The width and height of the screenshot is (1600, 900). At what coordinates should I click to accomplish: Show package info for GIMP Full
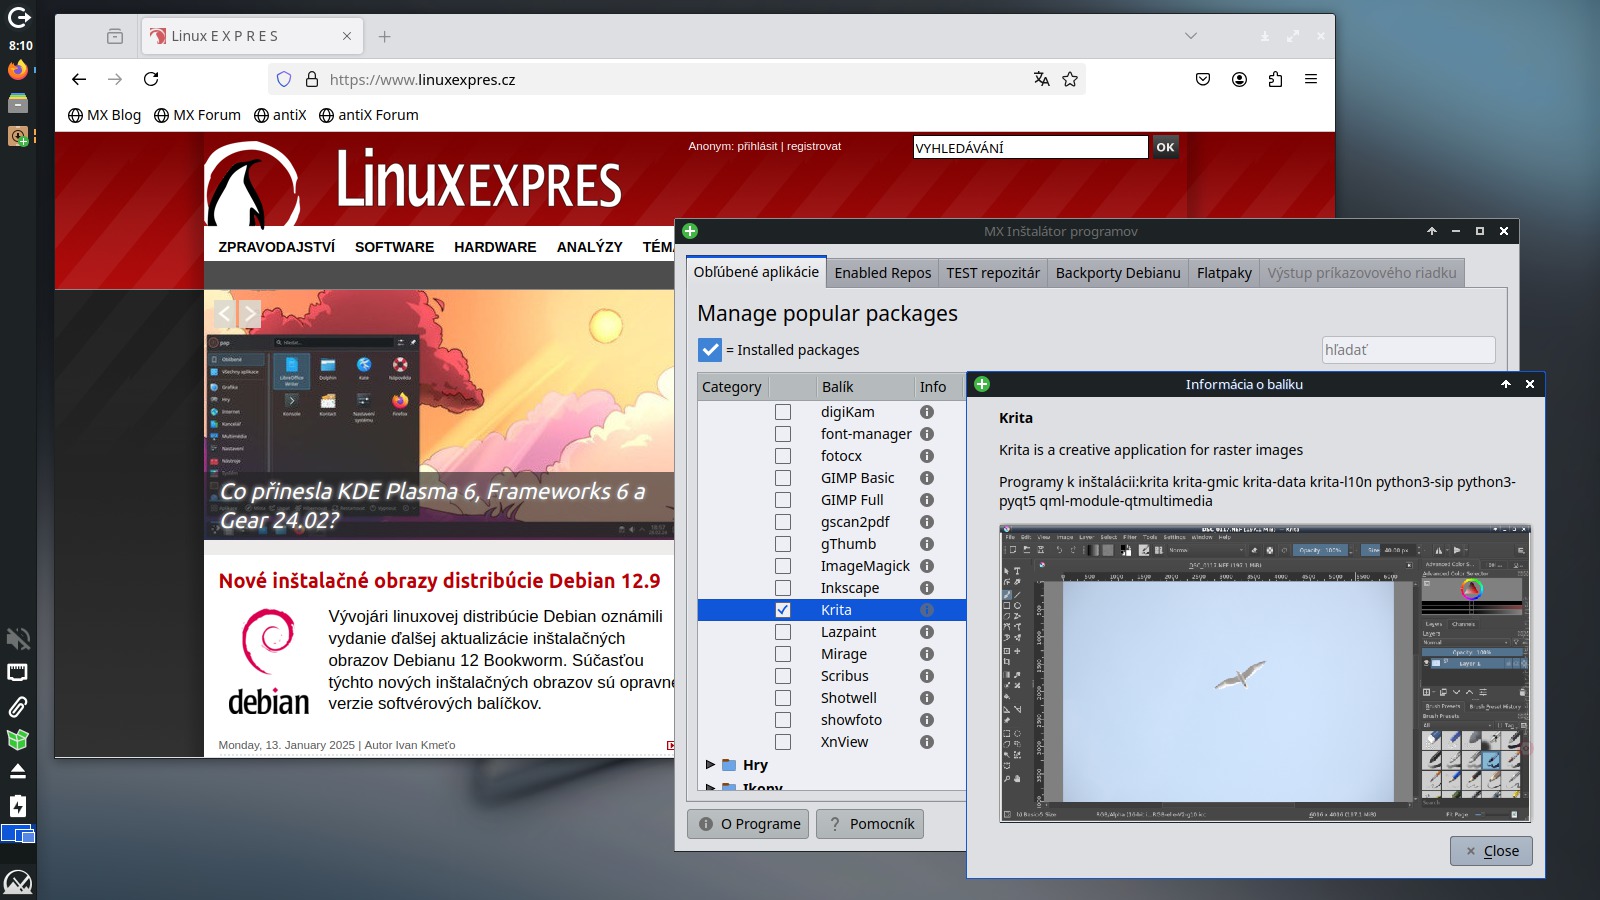[x=927, y=500]
